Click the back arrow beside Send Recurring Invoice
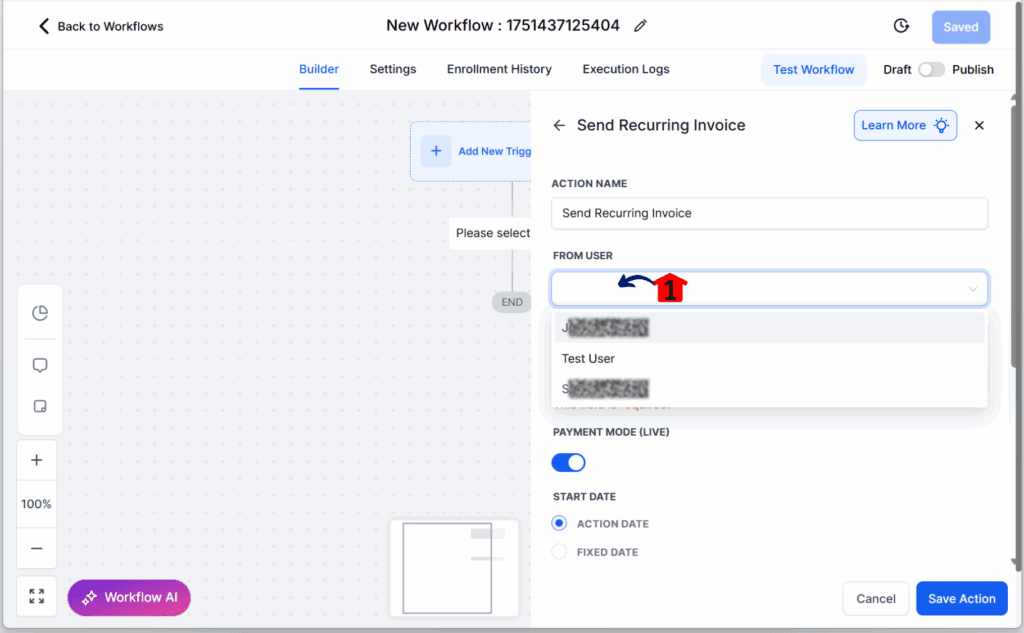The image size is (1024, 633). 559,125
